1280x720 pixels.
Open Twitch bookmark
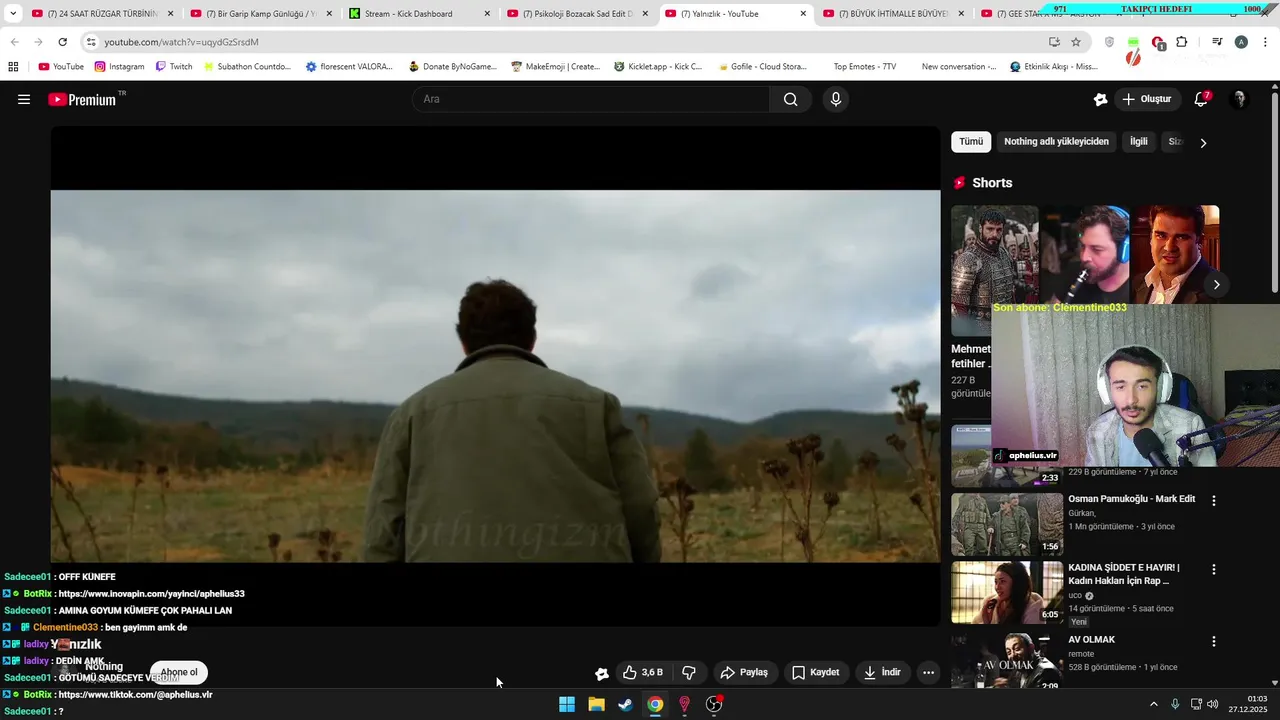click(x=174, y=67)
